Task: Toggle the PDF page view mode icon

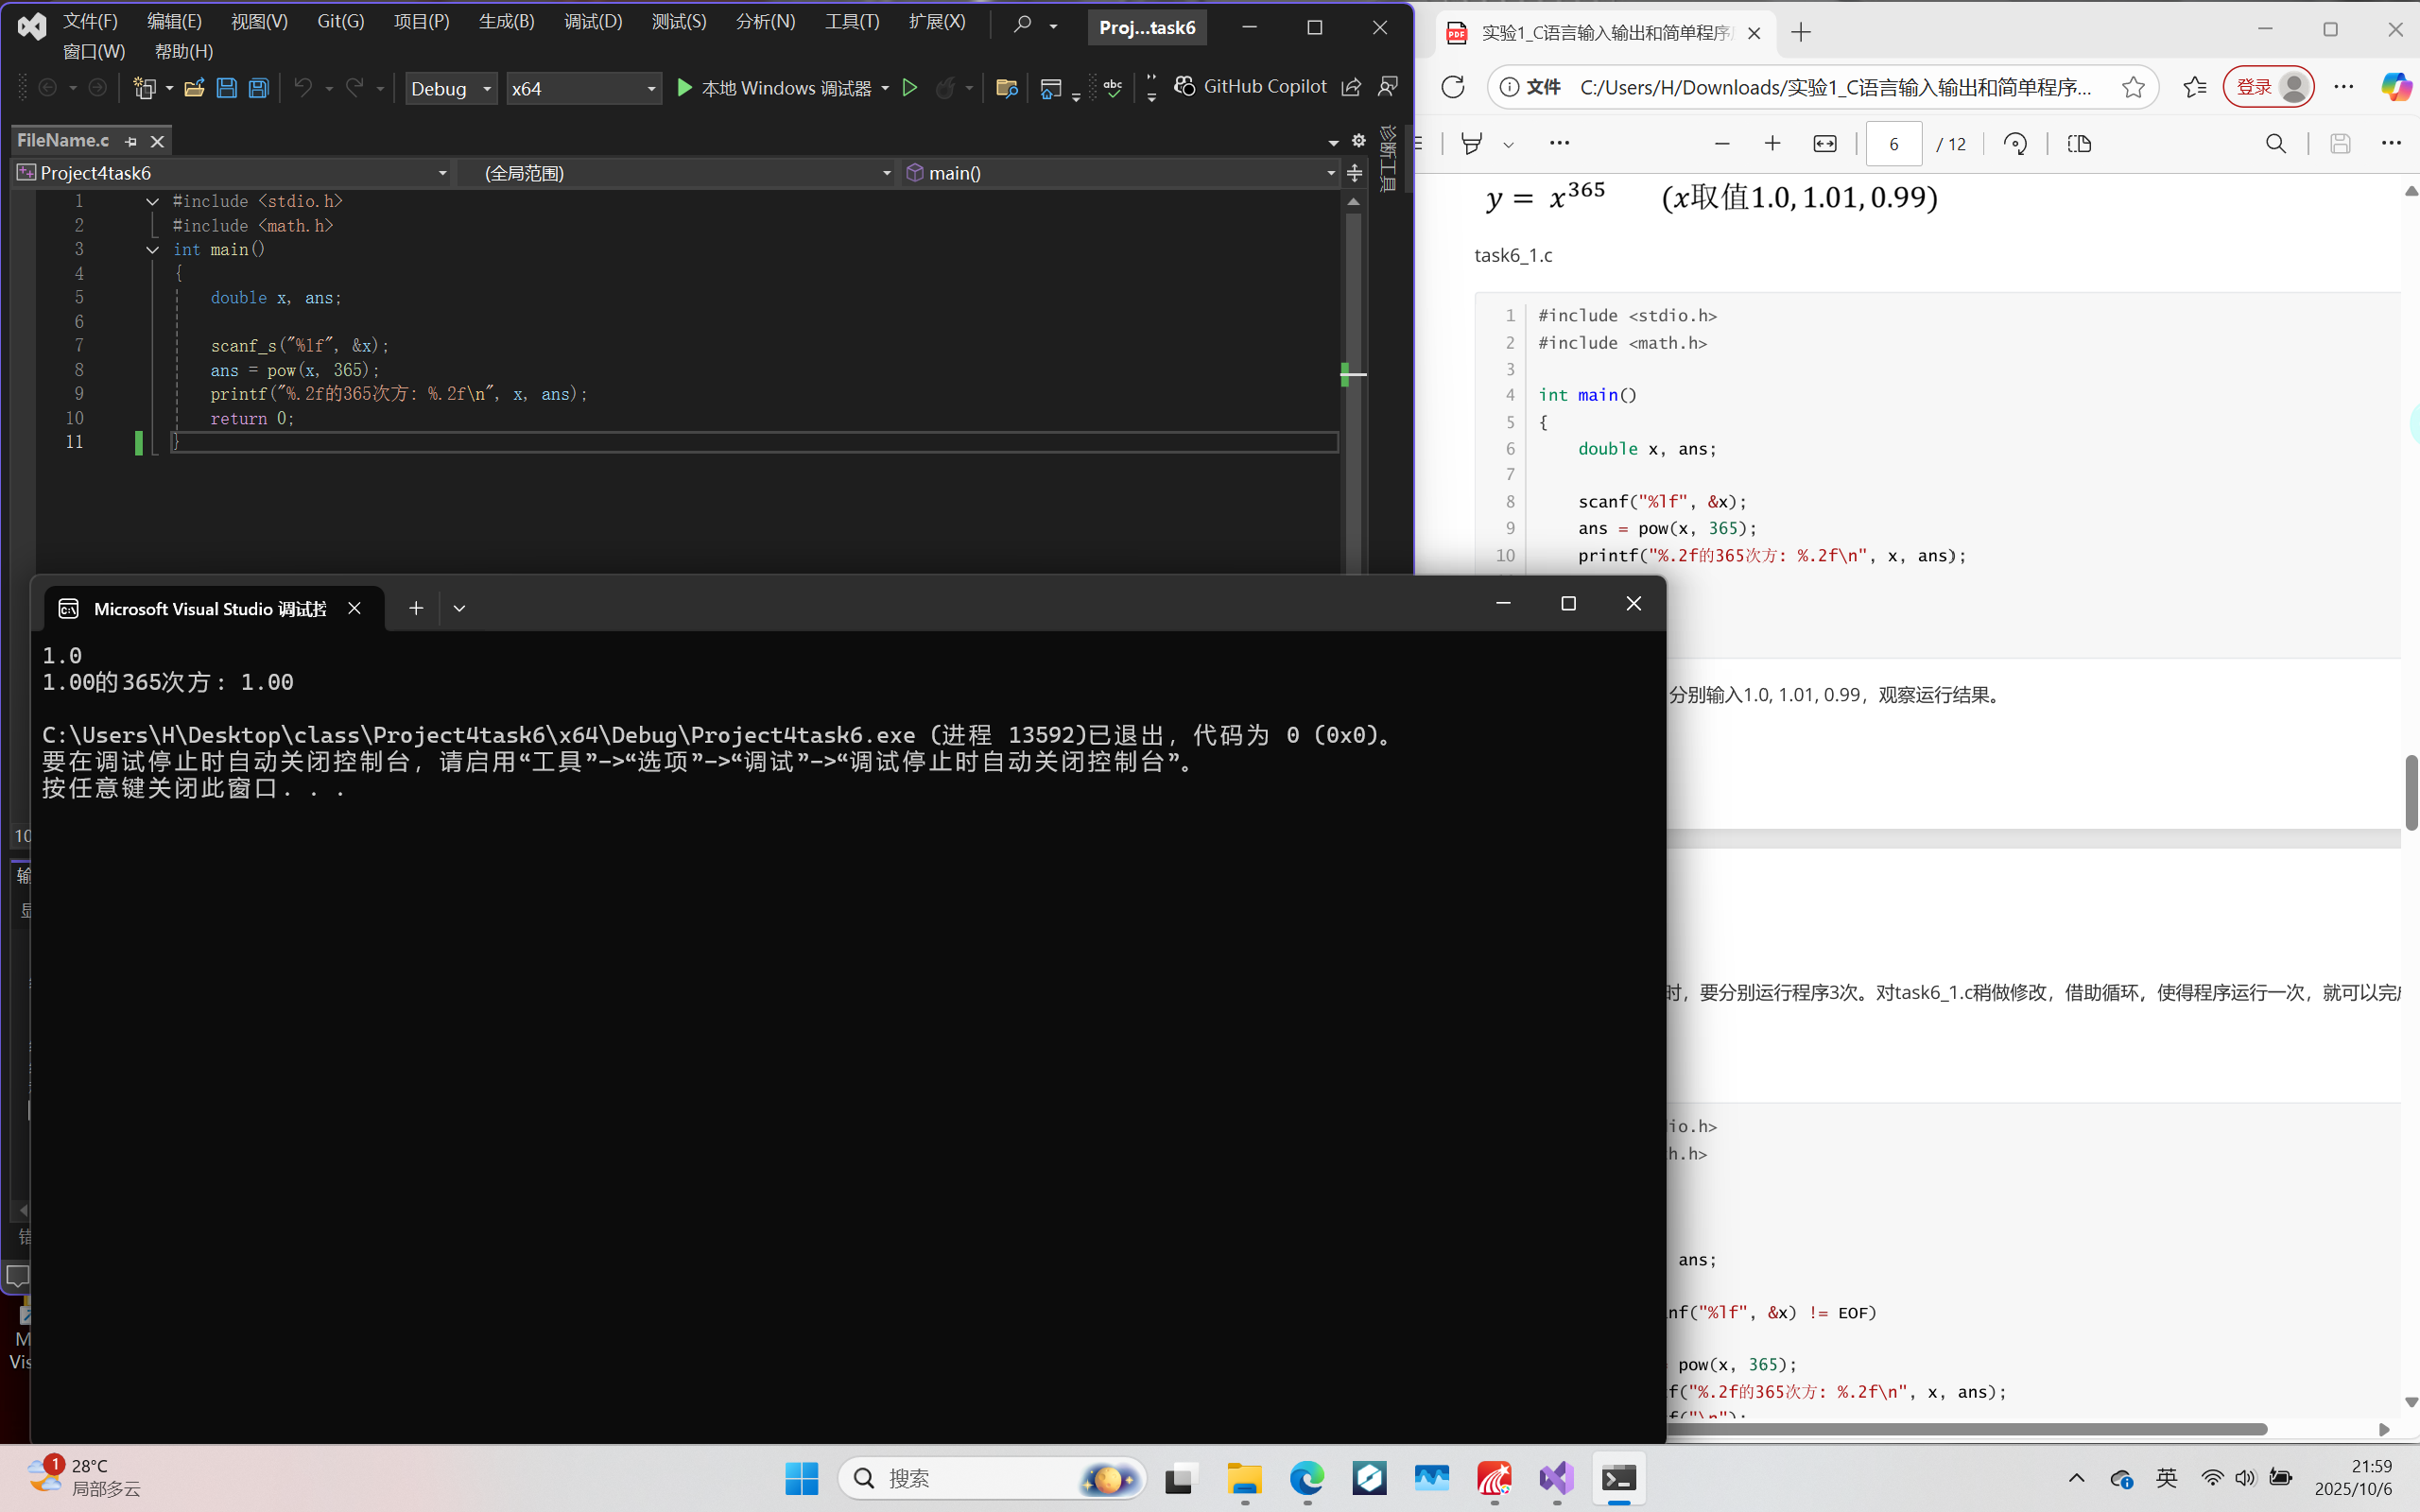Action: [x=2079, y=144]
